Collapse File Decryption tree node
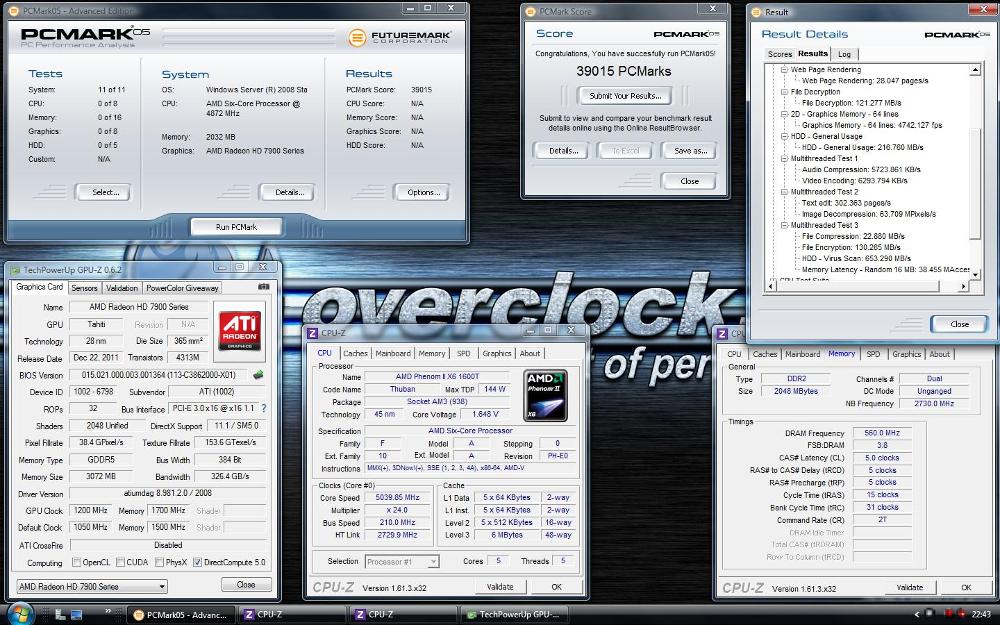Screen dimensions: 1000x625 coord(784,91)
